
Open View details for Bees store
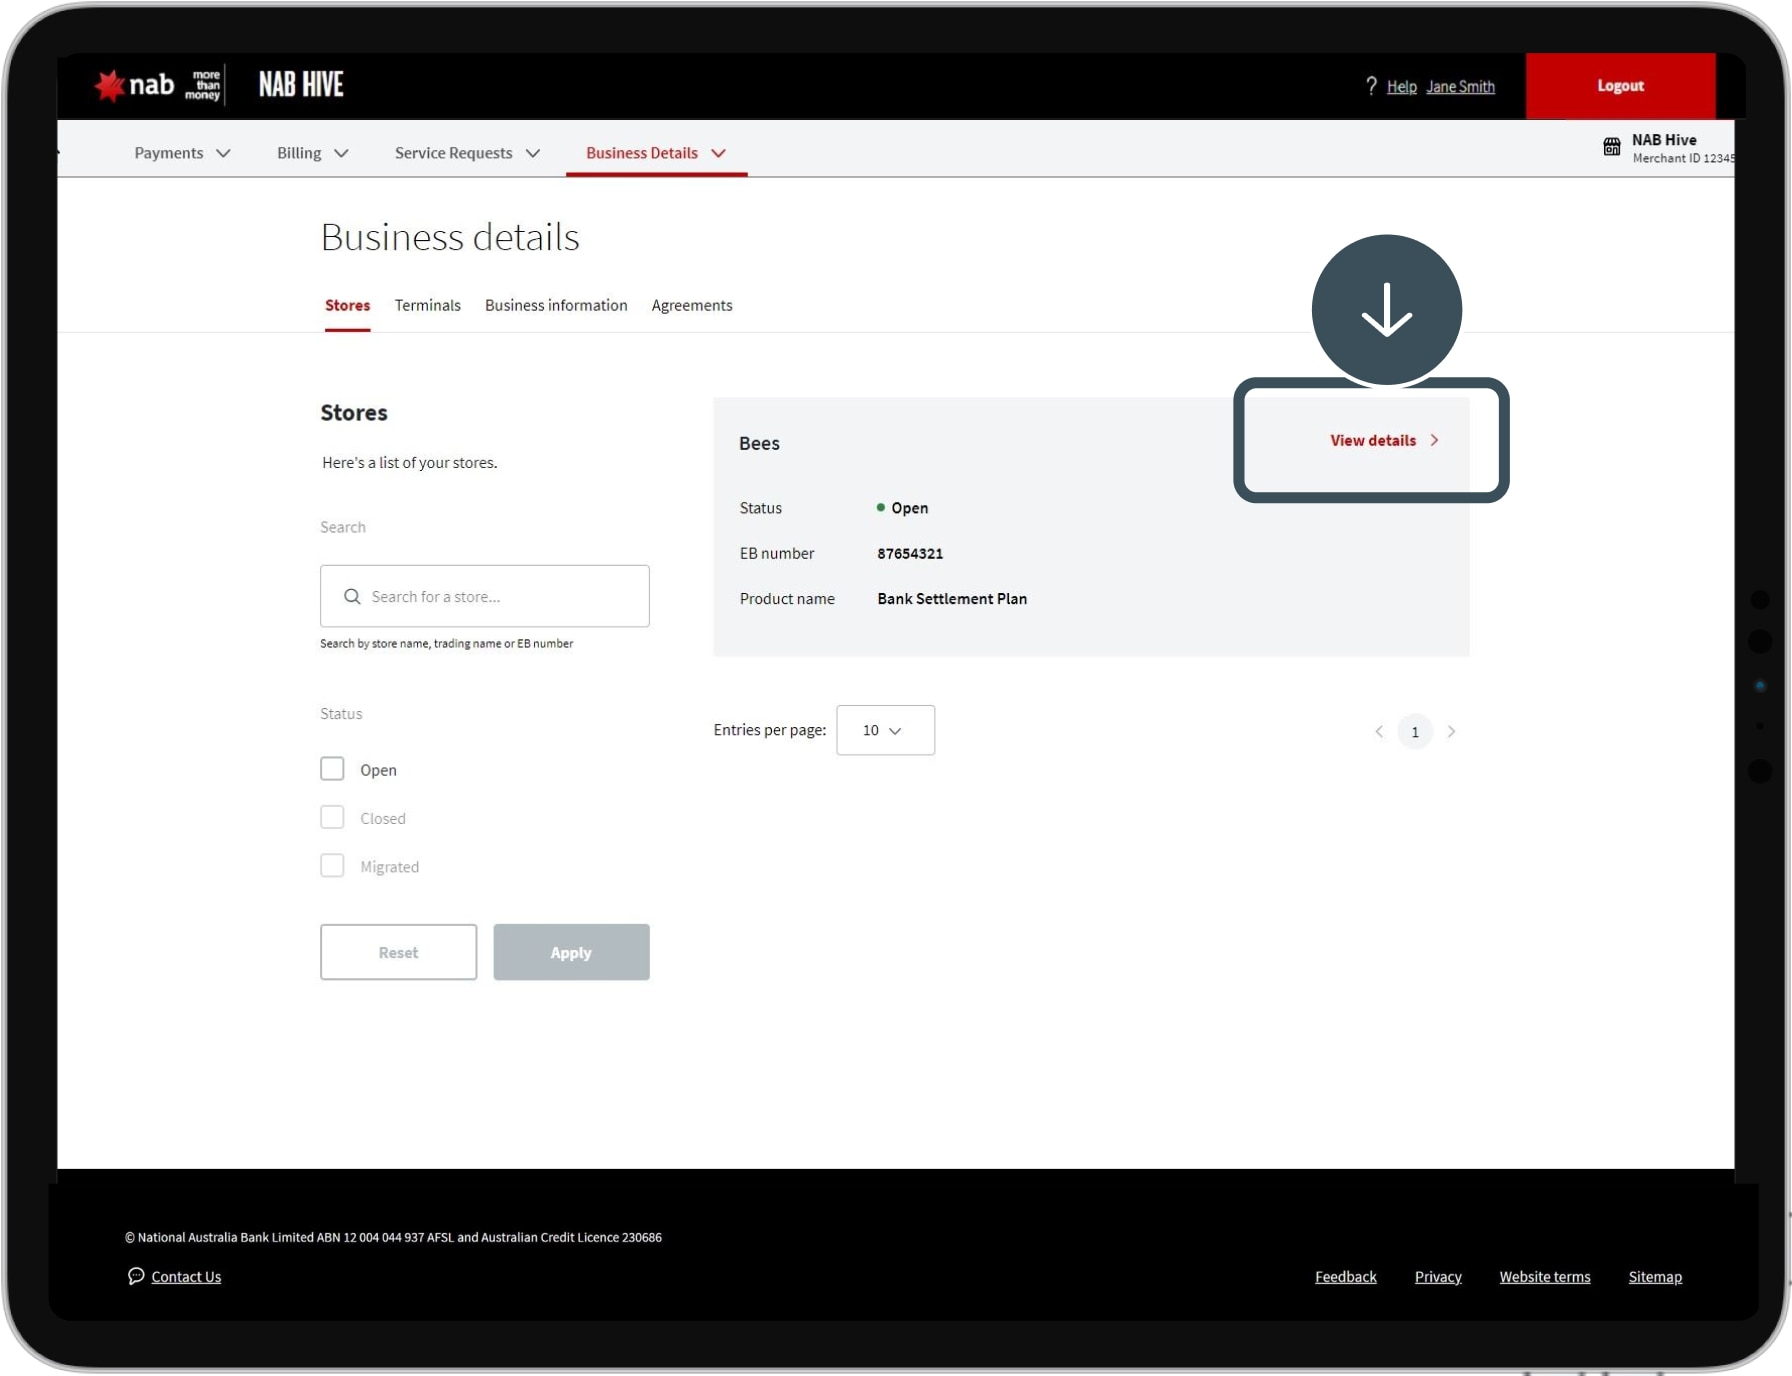click(1383, 441)
